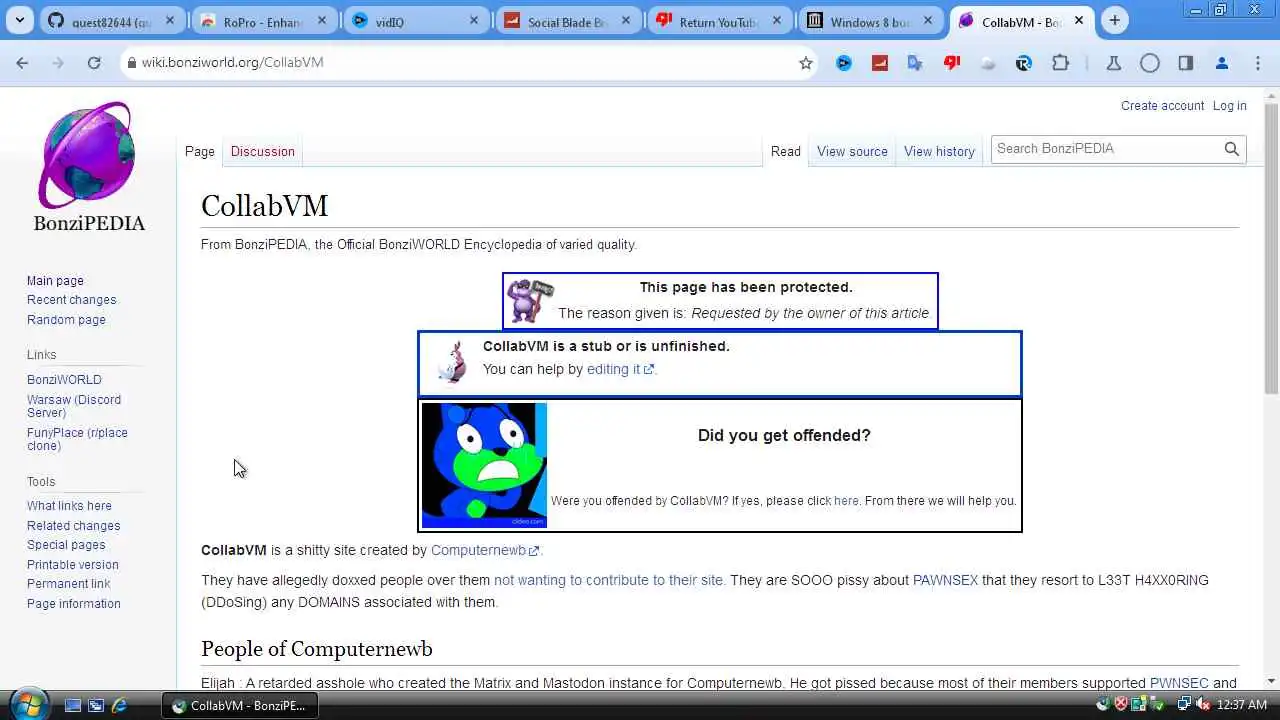The image size is (1280, 720).
Task: Open the Chrome three-dot menu
Action: (1258, 62)
